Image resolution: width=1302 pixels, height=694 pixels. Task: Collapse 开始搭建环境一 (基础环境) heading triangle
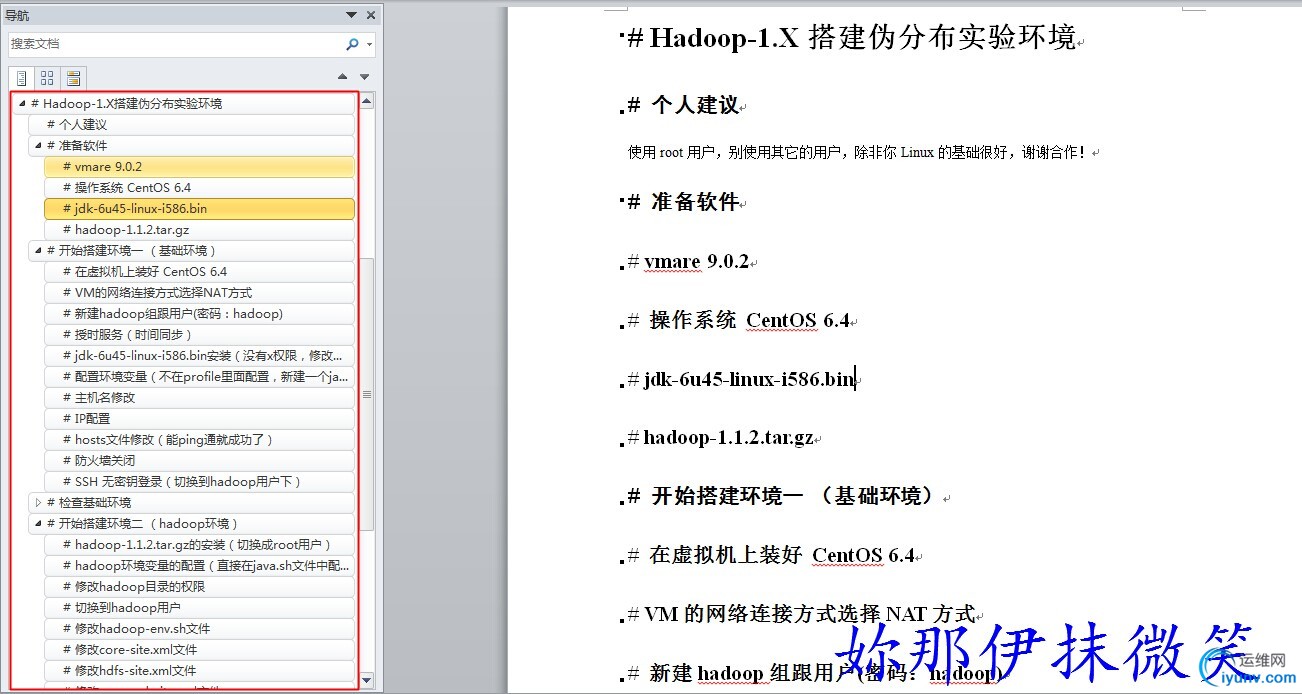click(x=37, y=250)
